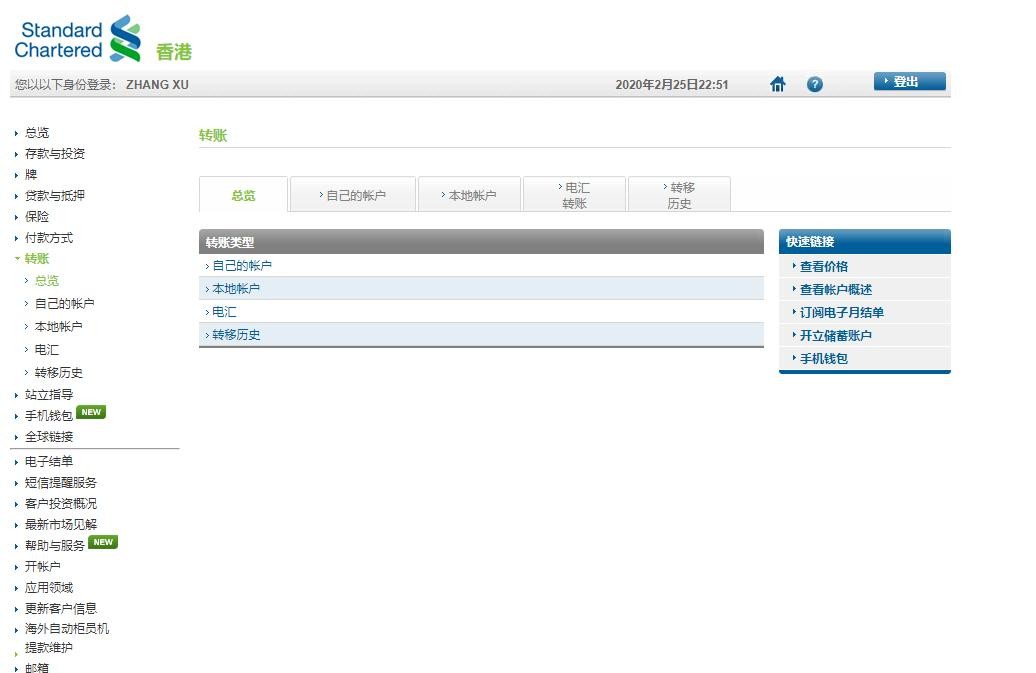This screenshot has height=673, width=1036.
Task: Collapse the 转账 sidebar menu
Action: click(x=37, y=258)
